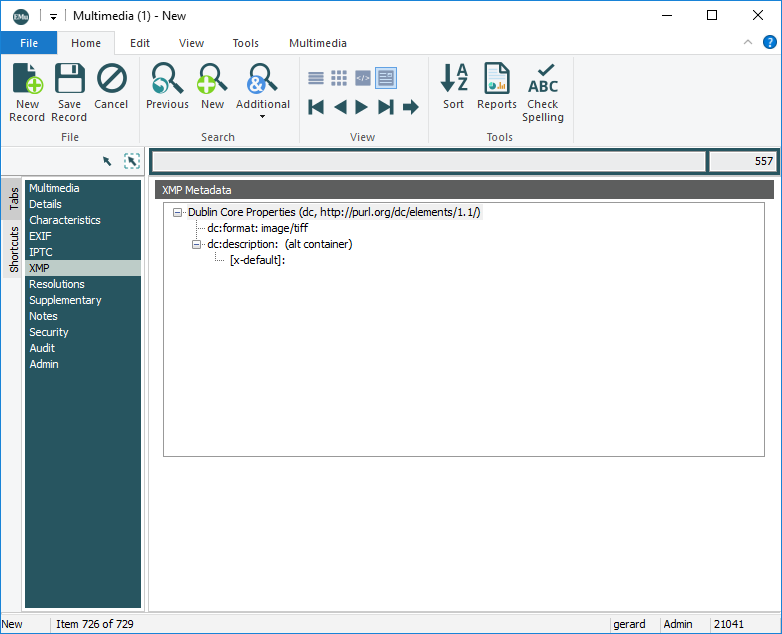Collapse the dc:description tree node

pyautogui.click(x=197, y=244)
